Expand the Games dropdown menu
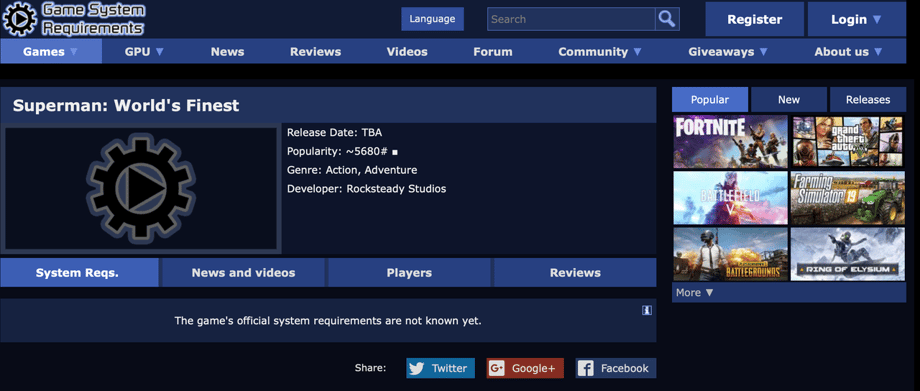This screenshot has height=391, width=920. (x=51, y=52)
